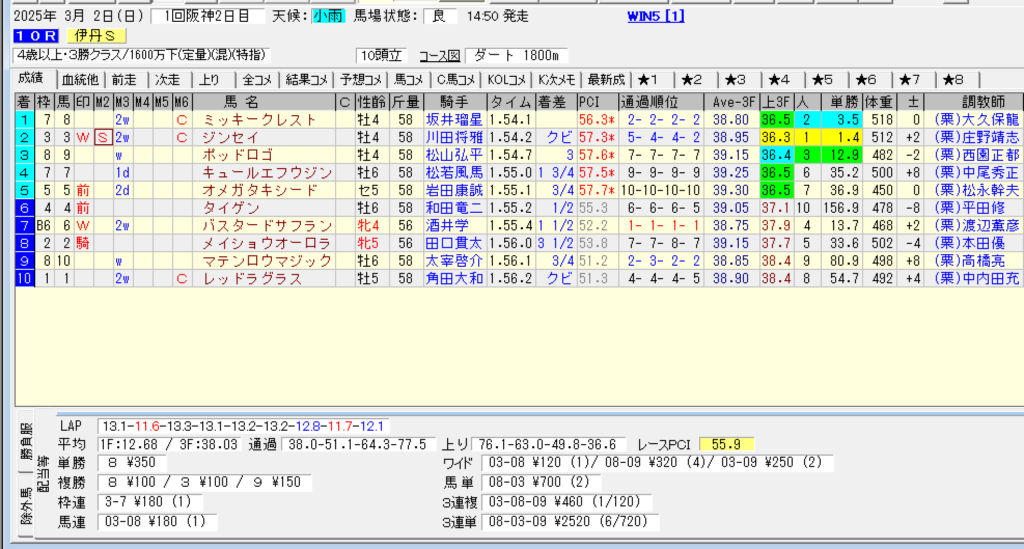Sort by the PCI column header

tap(596, 102)
